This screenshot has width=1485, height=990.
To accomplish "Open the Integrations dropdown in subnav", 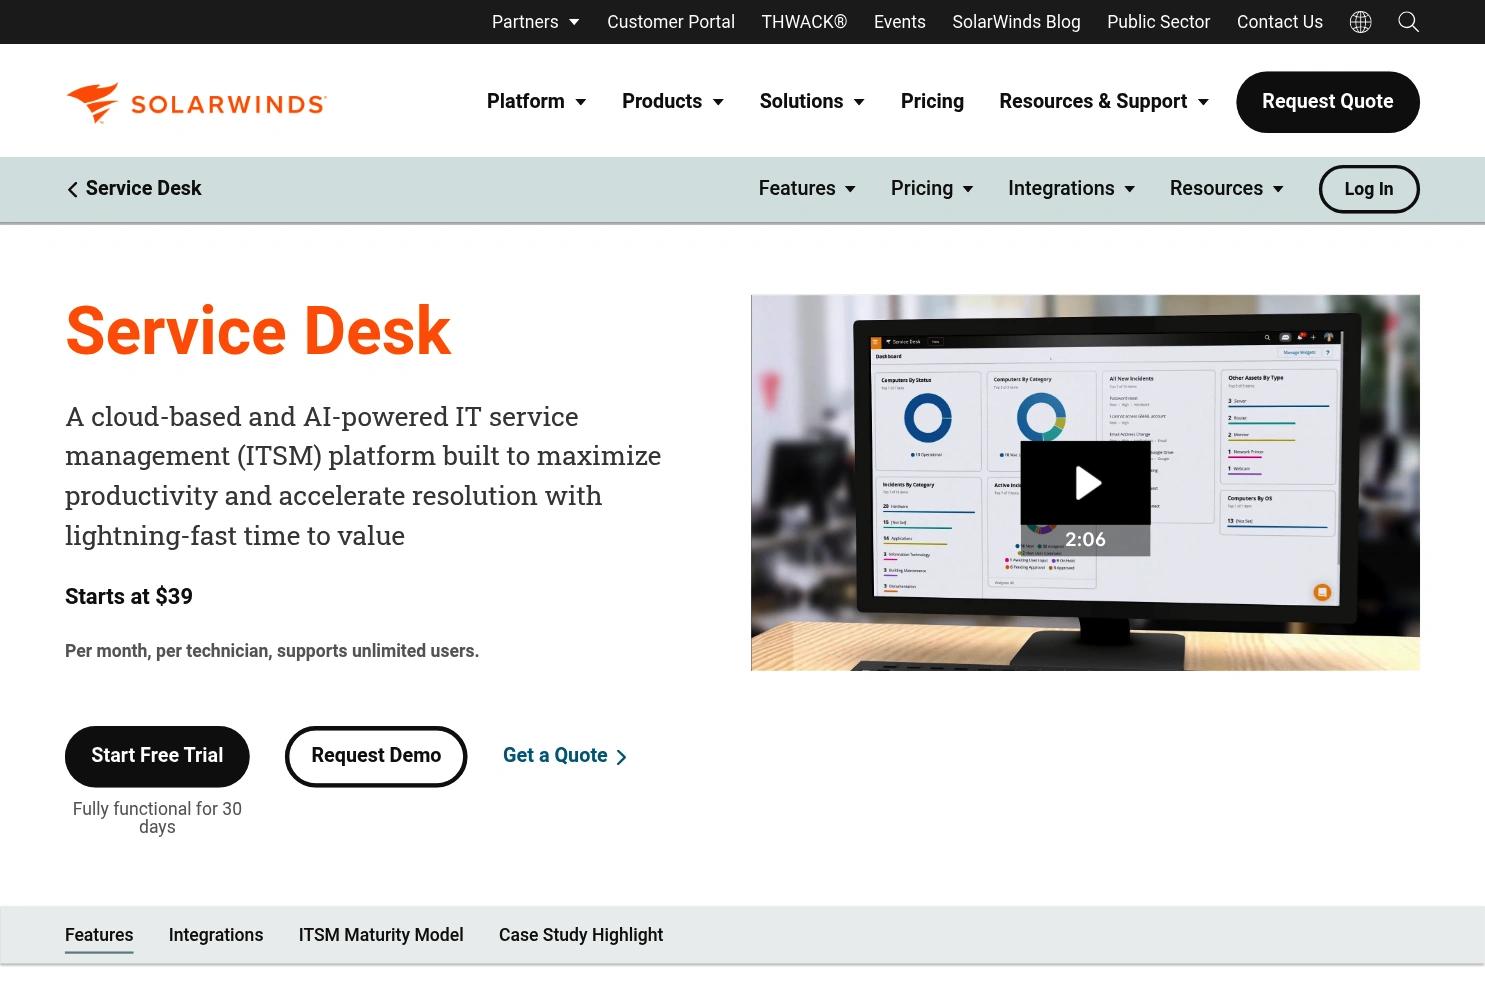I will click(1071, 188).
